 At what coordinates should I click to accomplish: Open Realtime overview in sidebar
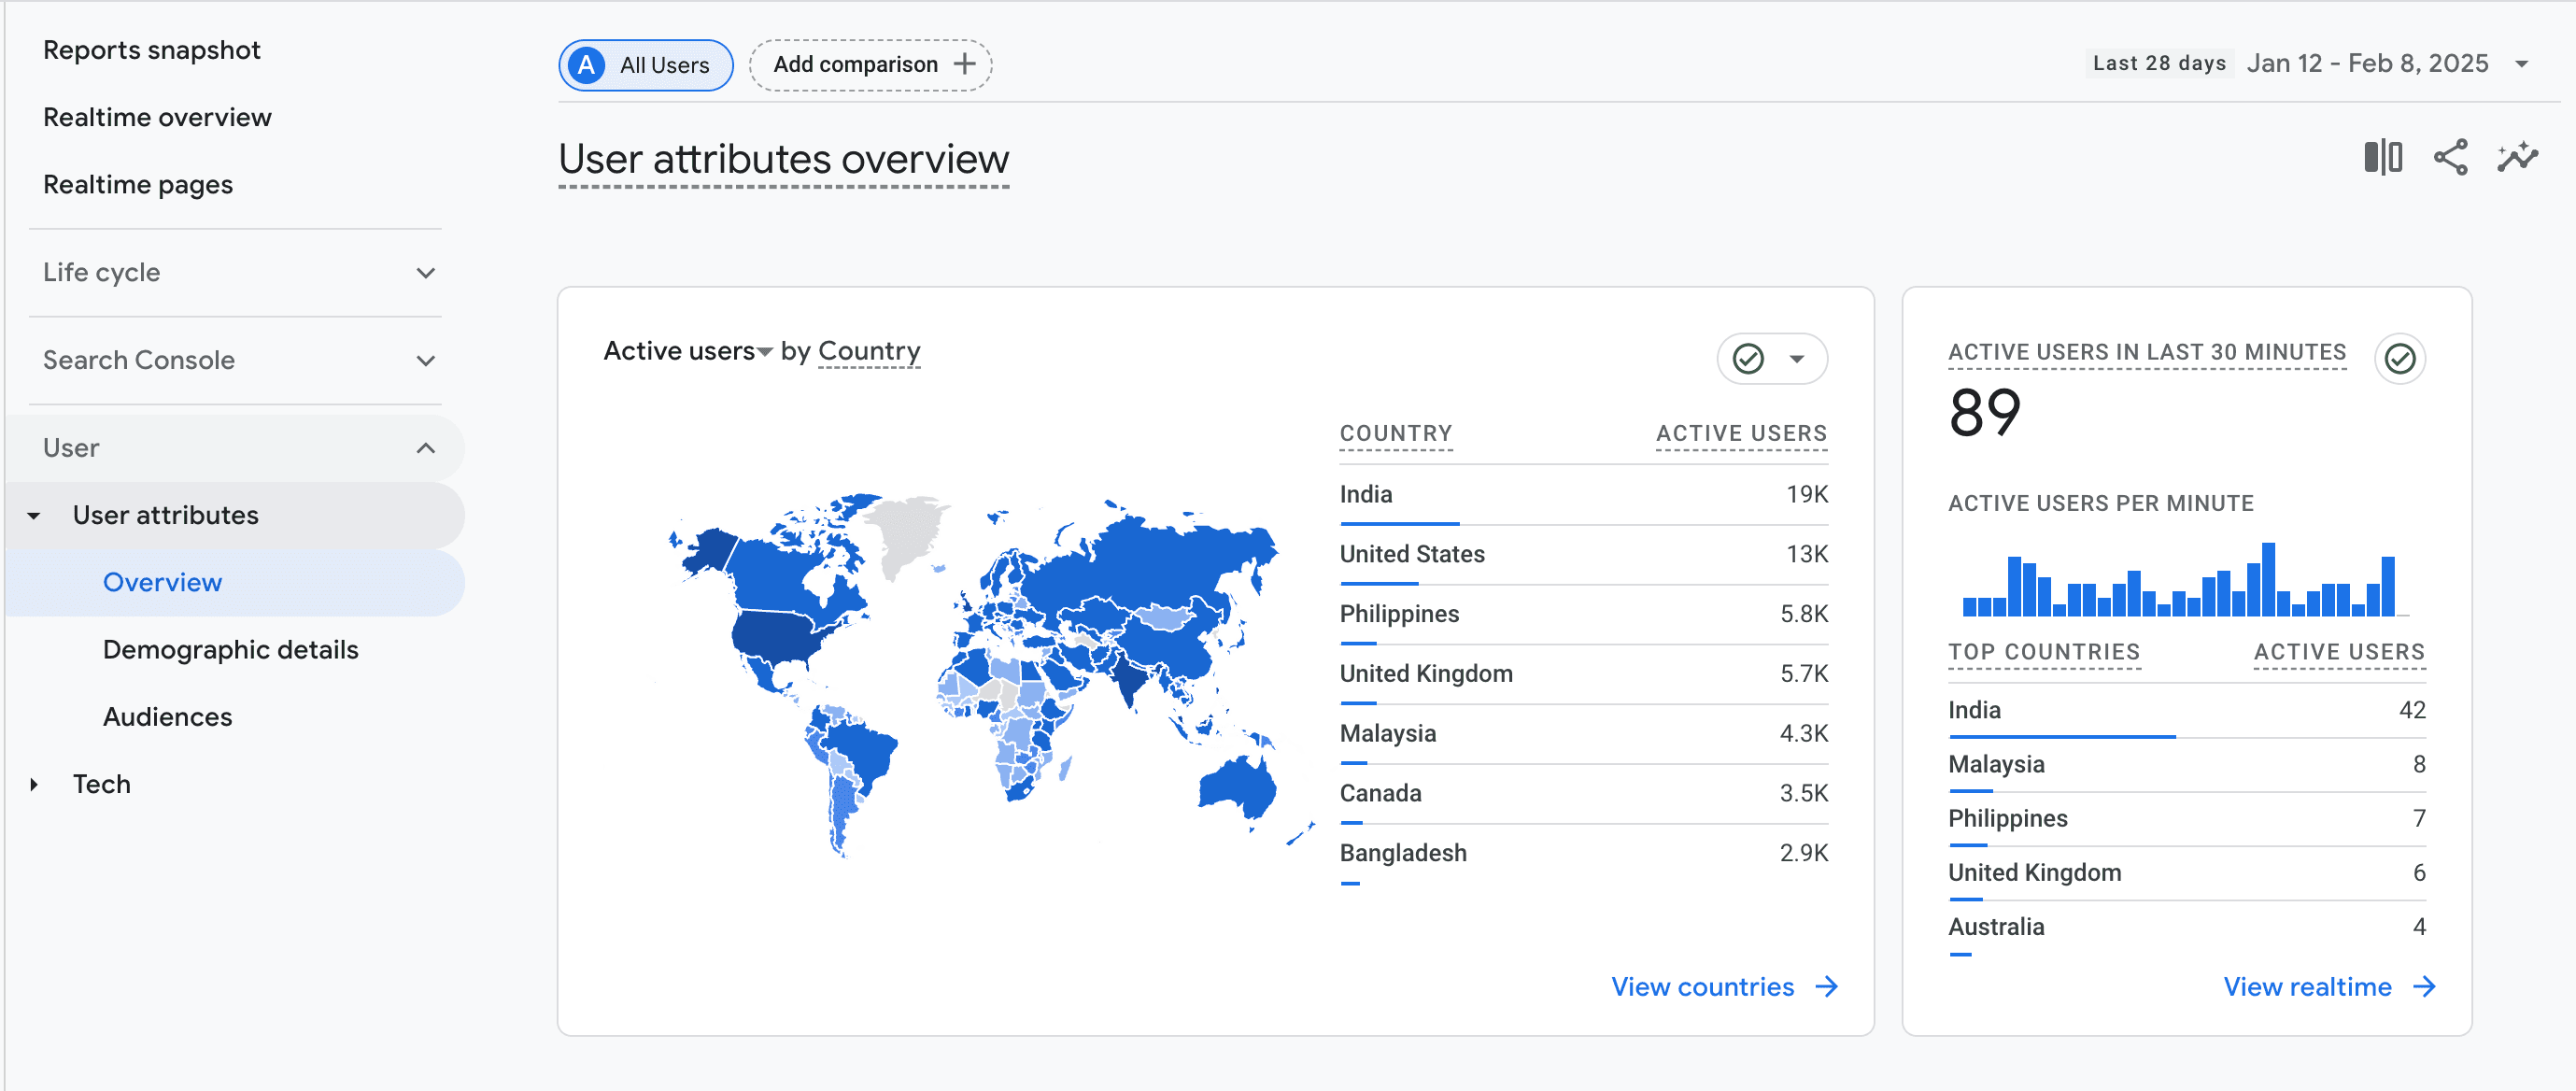click(x=157, y=117)
